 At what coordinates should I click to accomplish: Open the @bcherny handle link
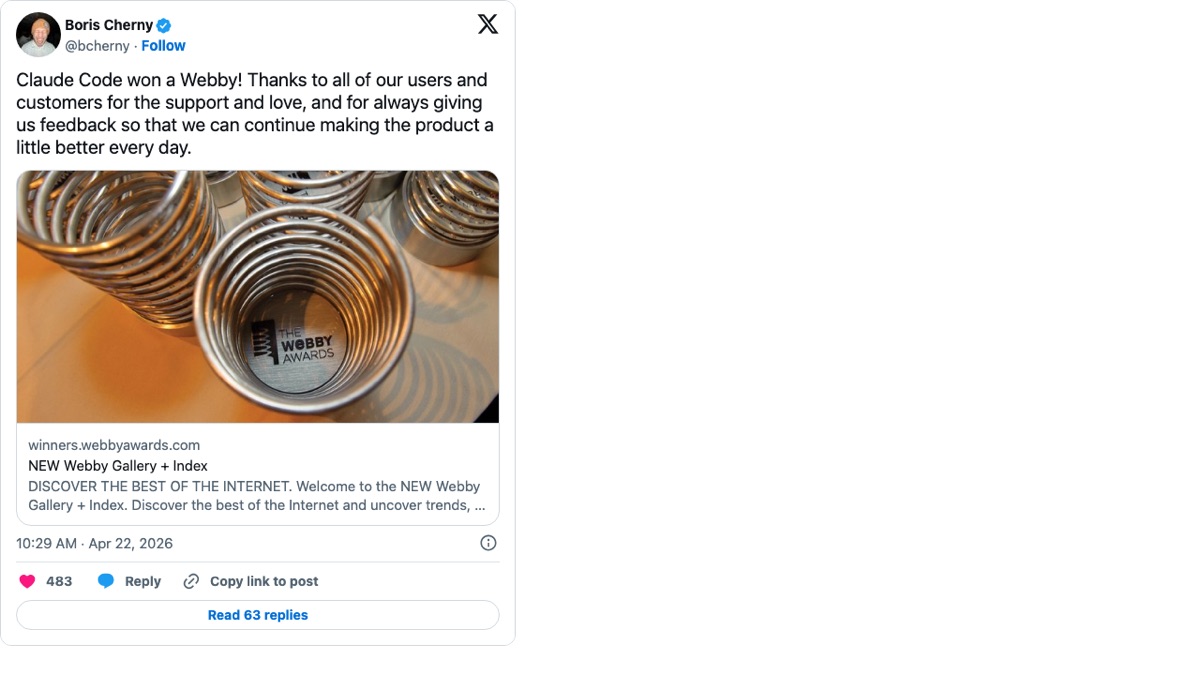click(97, 46)
